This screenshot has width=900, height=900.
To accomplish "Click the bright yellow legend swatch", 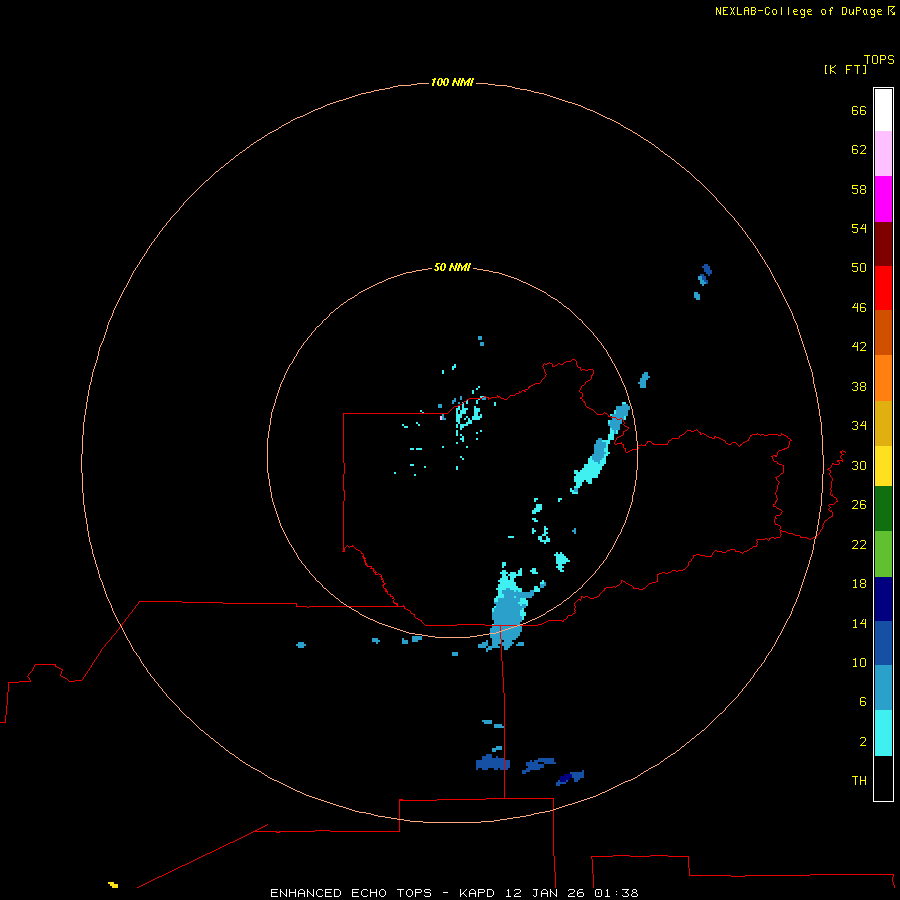I will 883,466.
